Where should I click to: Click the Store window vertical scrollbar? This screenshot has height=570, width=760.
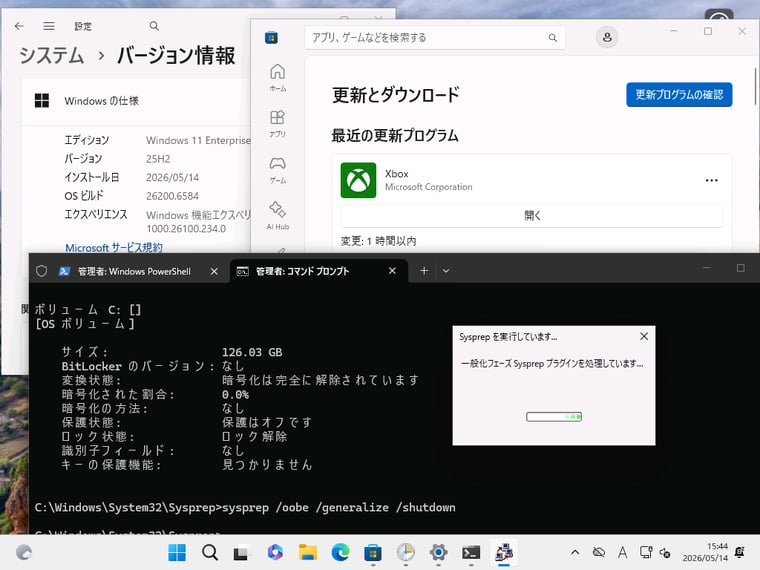[755, 86]
